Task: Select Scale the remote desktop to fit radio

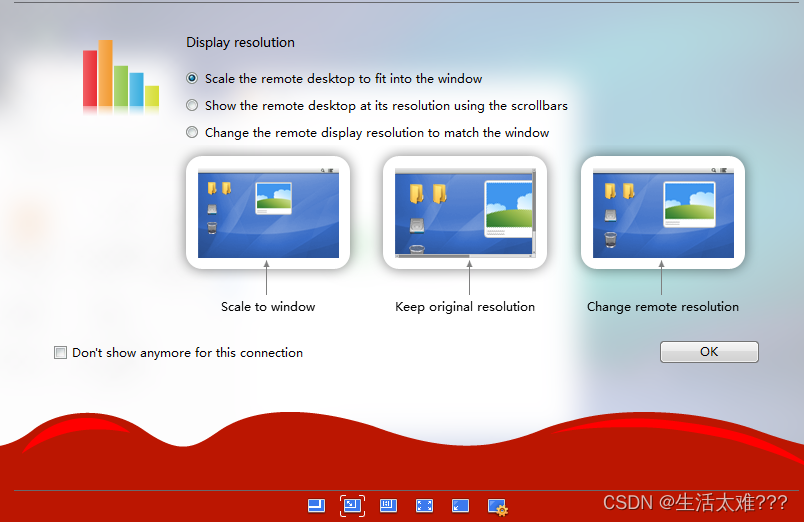Action: tap(192, 78)
